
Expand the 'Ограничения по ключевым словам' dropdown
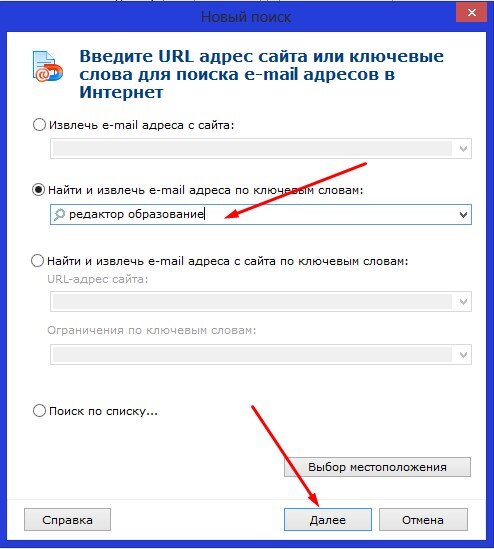(463, 355)
